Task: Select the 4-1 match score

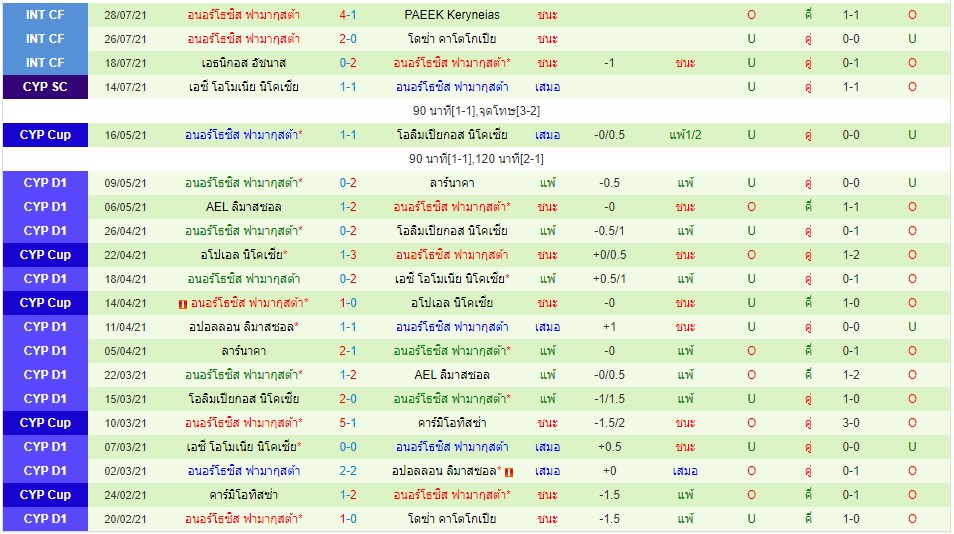Action: click(348, 15)
